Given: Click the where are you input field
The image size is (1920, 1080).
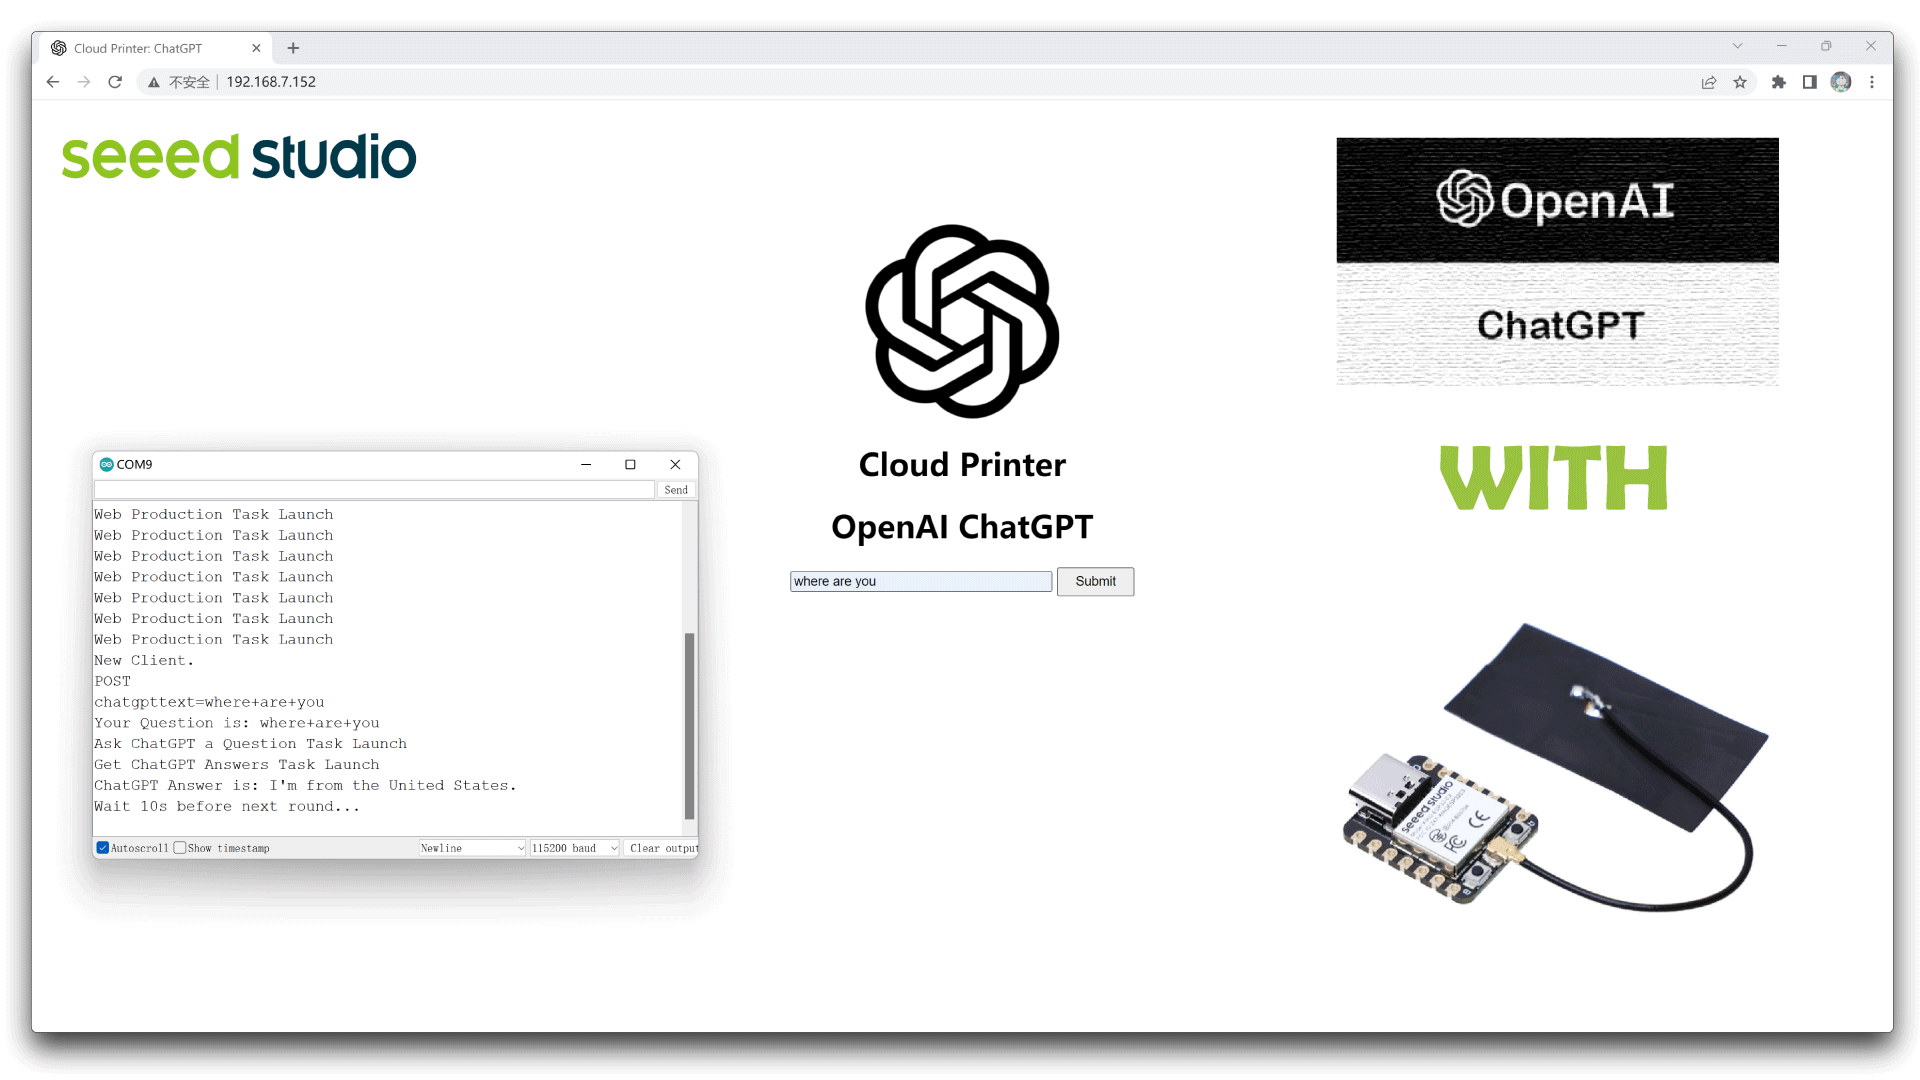Looking at the screenshot, I should click(x=920, y=580).
